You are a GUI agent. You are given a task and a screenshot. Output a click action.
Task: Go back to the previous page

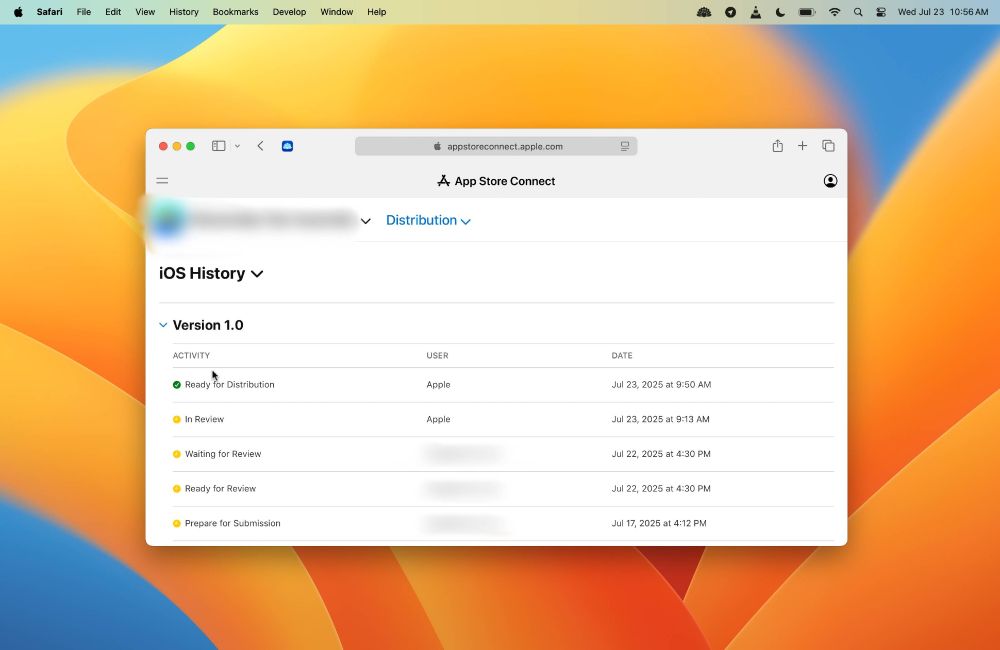pos(260,146)
